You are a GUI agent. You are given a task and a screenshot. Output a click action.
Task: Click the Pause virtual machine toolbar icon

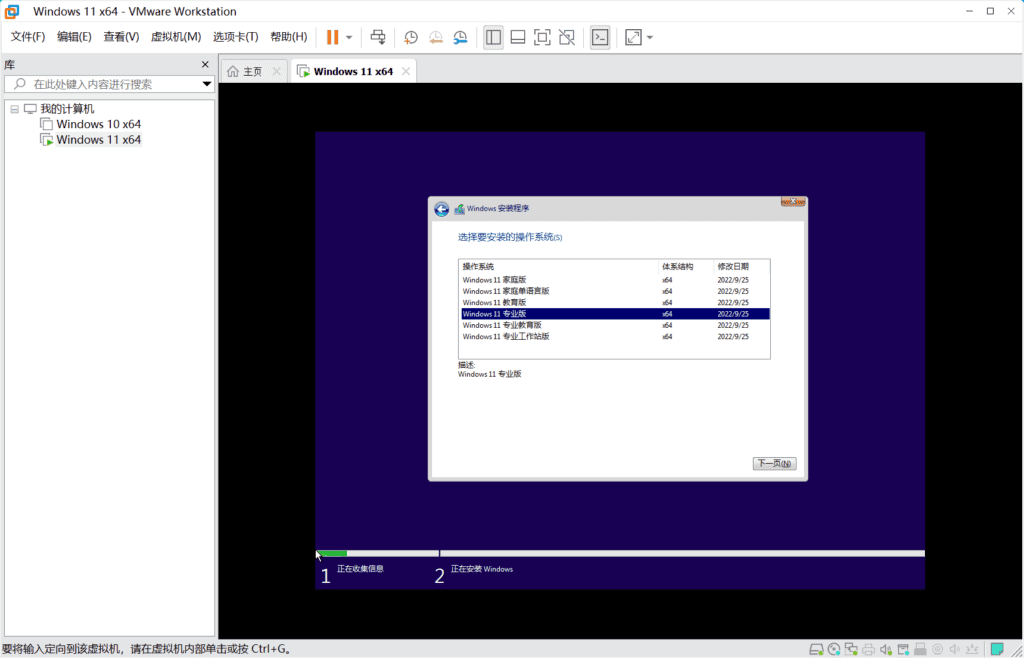(x=332, y=37)
